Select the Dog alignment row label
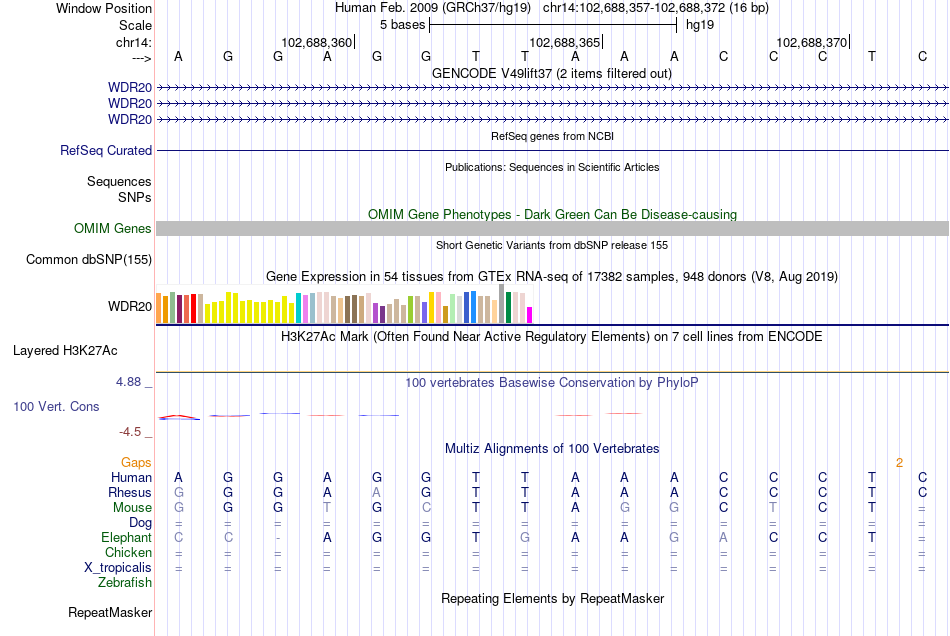Viewport: 950px width, 636px height. click(x=140, y=522)
